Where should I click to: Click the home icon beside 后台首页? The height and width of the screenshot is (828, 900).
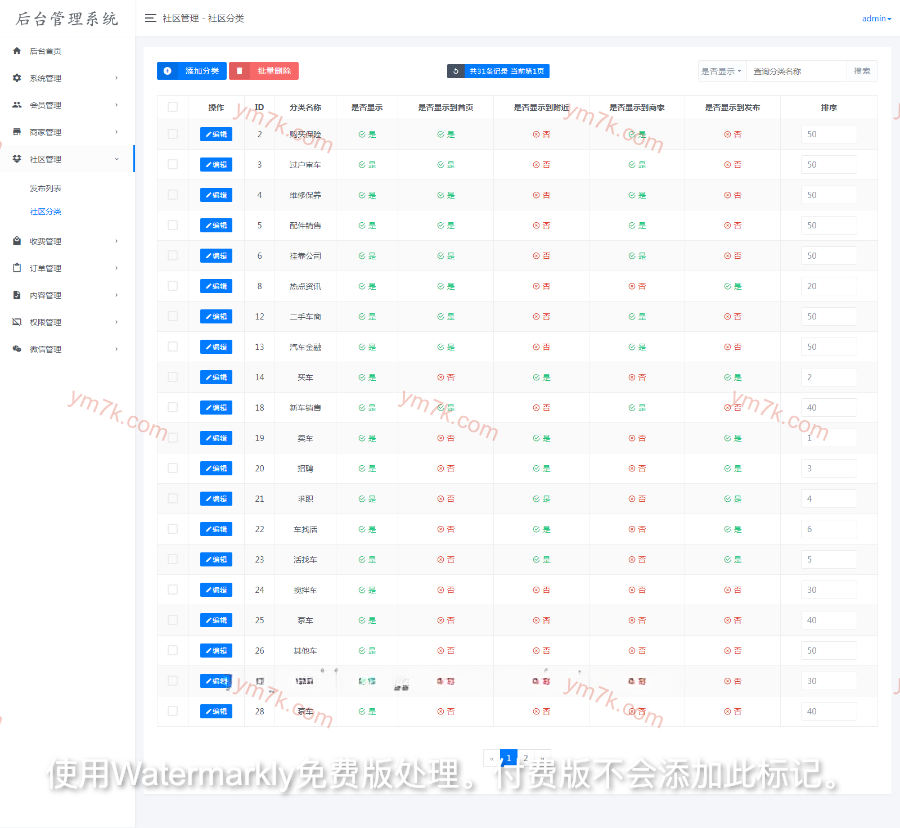16,51
